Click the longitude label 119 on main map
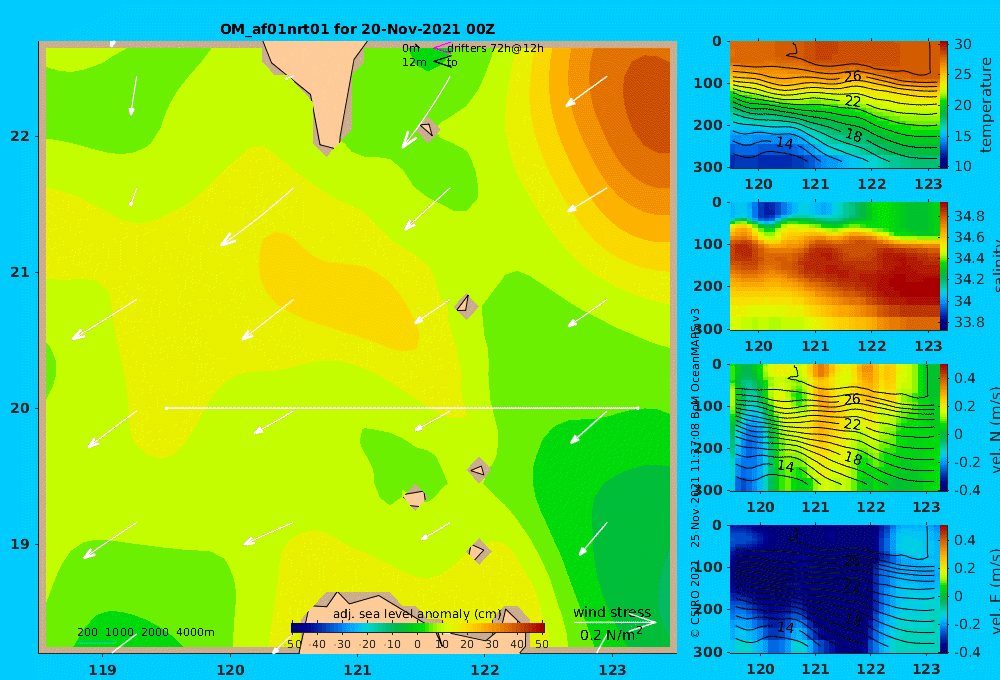This screenshot has height=680, width=1000. pyautogui.click(x=103, y=670)
